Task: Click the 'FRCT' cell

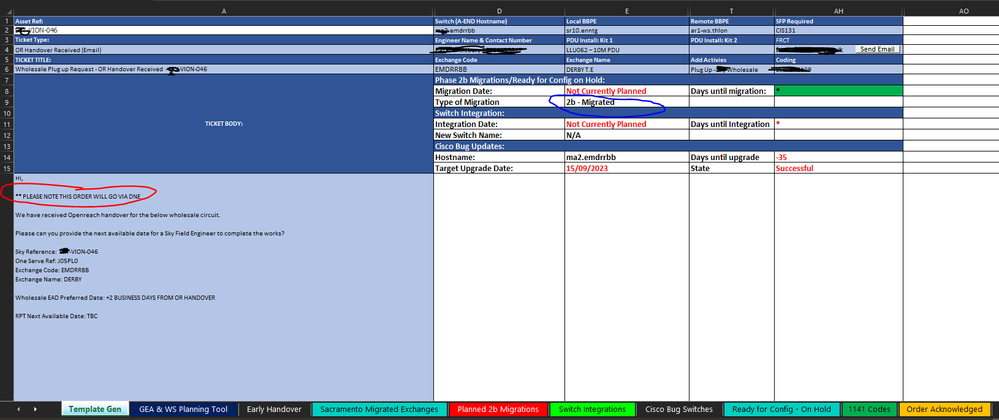Action: (x=838, y=40)
